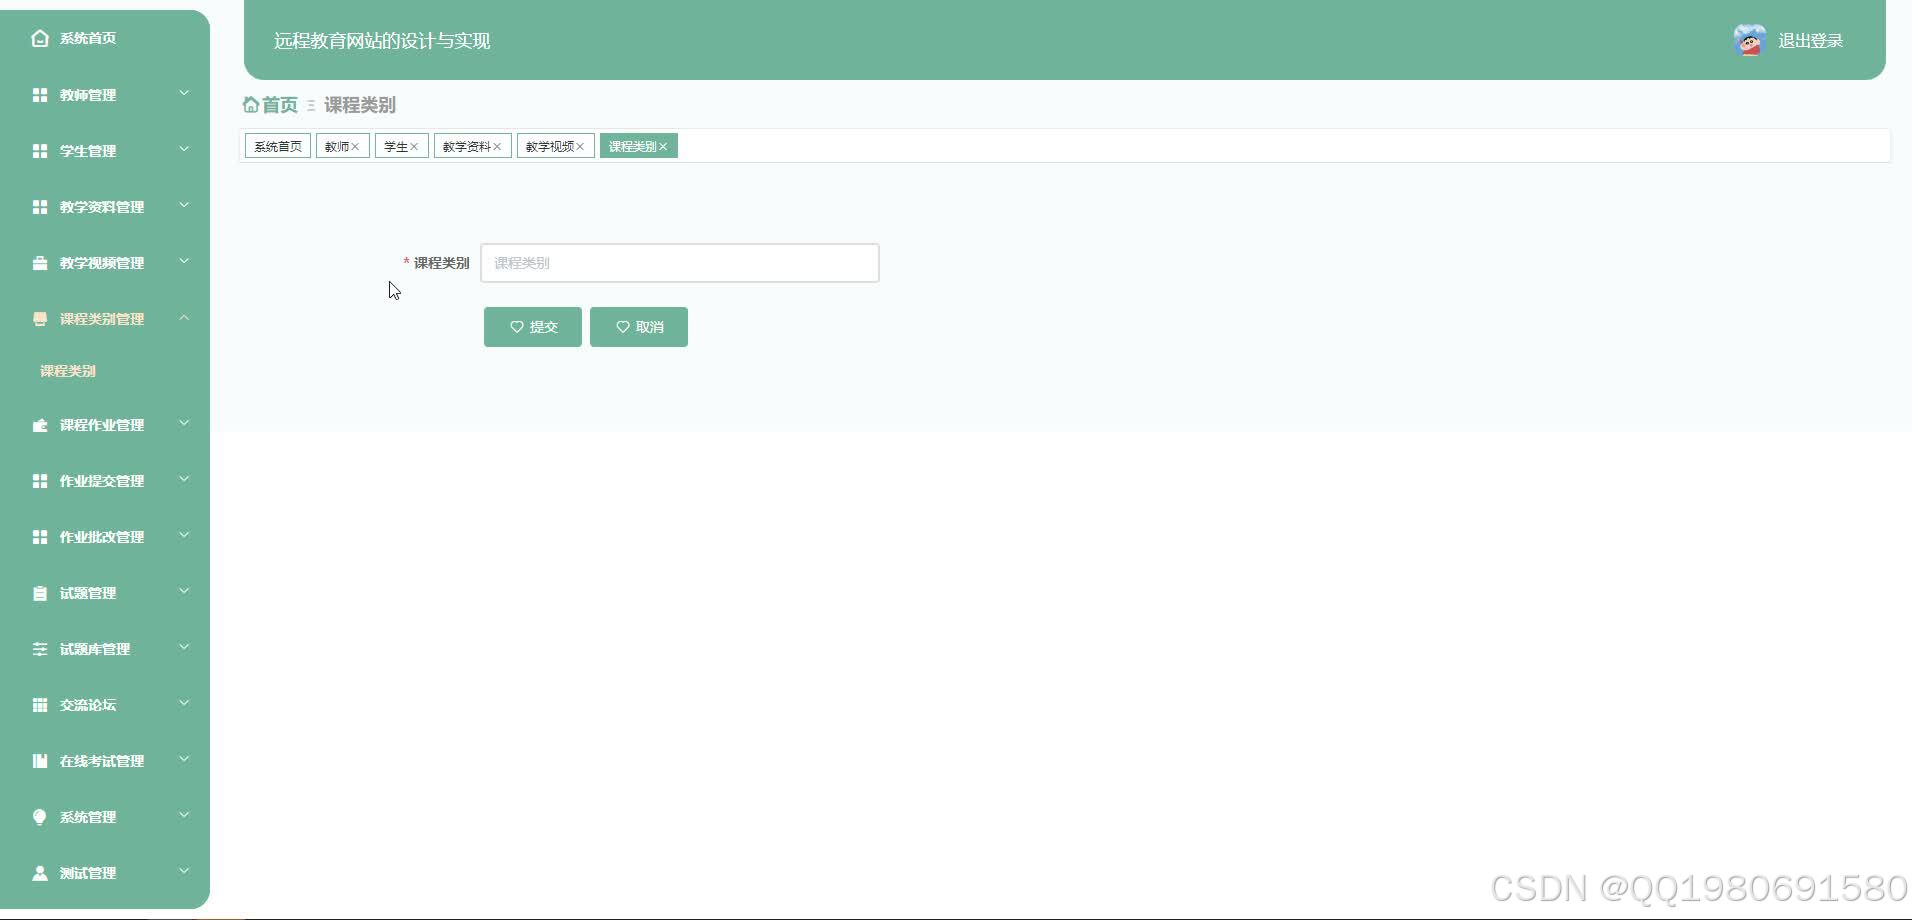Go to 首页 breadcrumb link
Screen dimensions: 1912x920
coord(280,105)
